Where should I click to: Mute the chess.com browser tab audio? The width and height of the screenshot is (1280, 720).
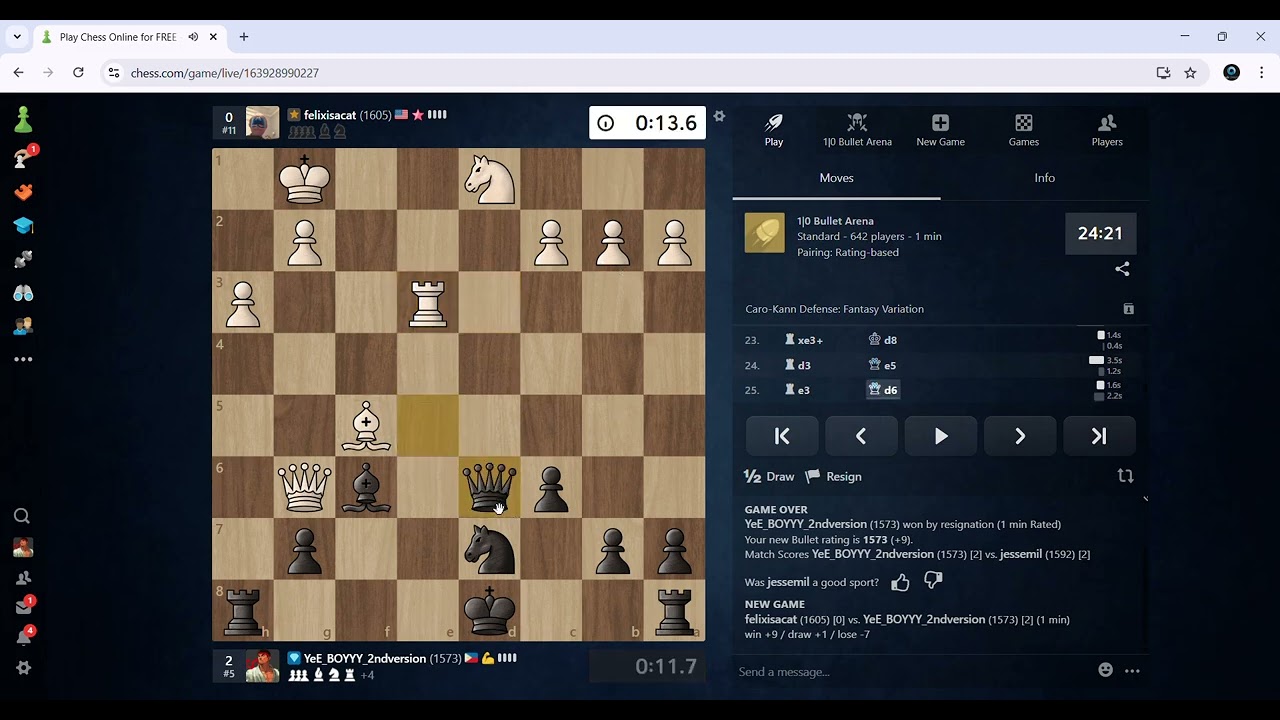click(193, 37)
